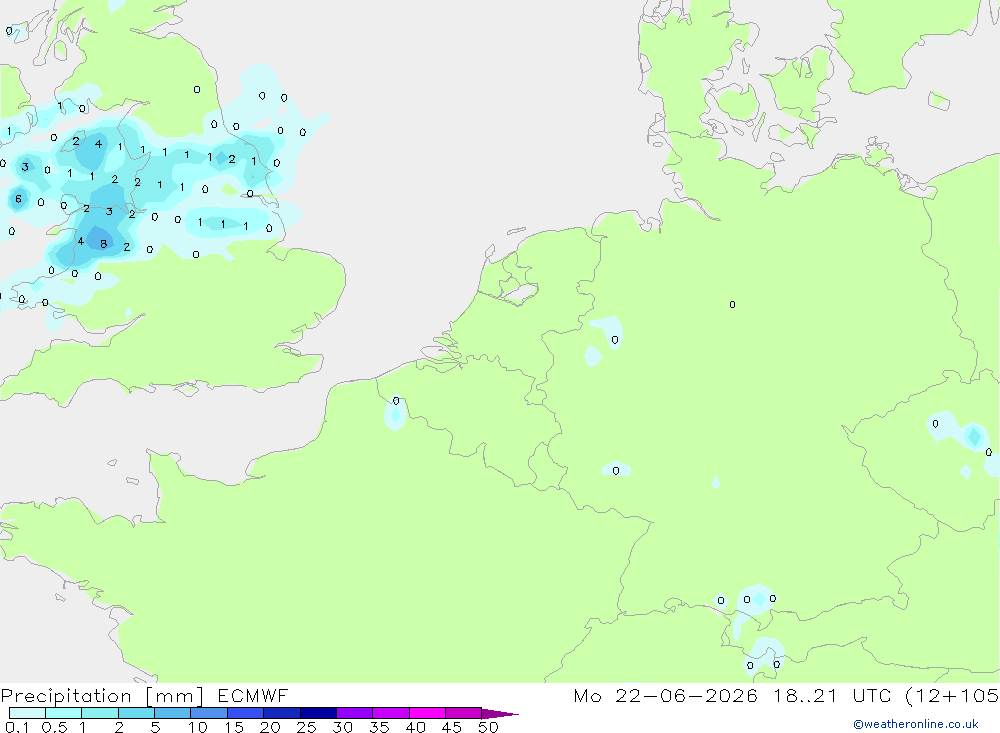The width and height of the screenshot is (1000, 733).
Task: Select the legend color between 15 and 20
Action: (x=246, y=713)
